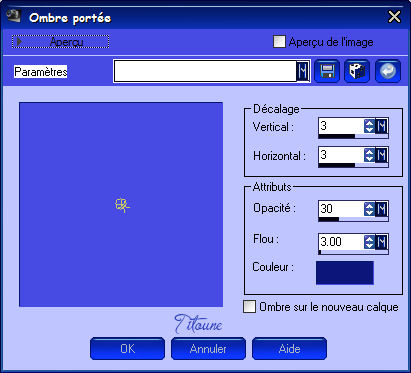Click the Aide help button
411x373 pixels.
[x=289, y=349]
